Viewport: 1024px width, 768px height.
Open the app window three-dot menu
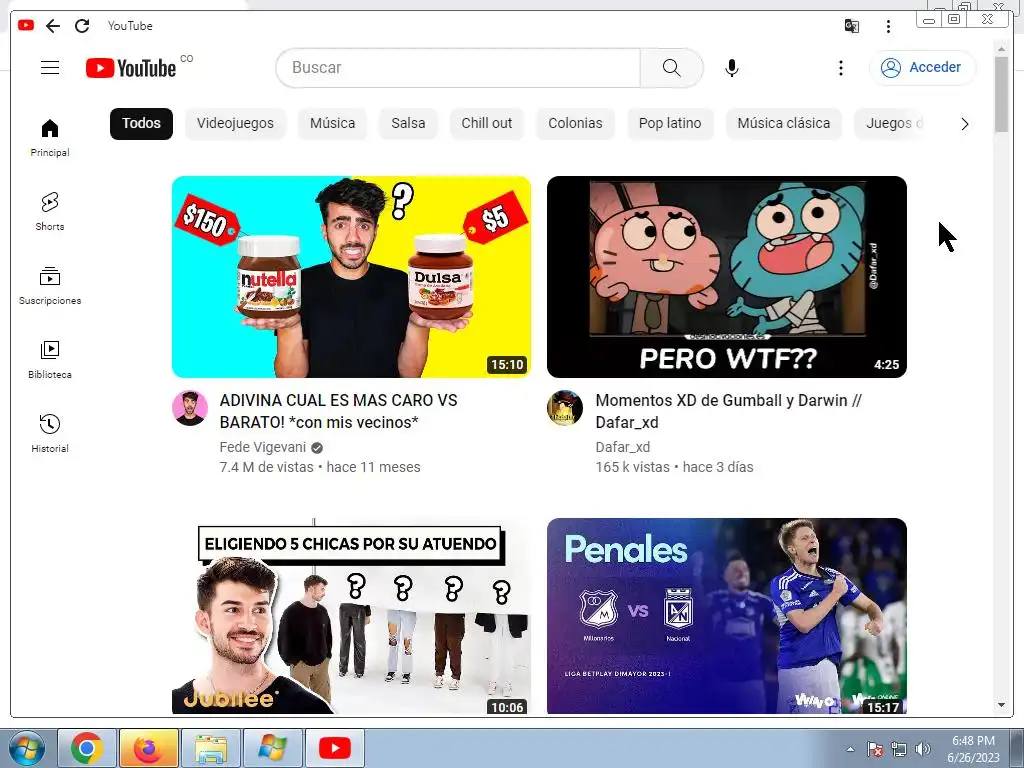[x=888, y=26]
